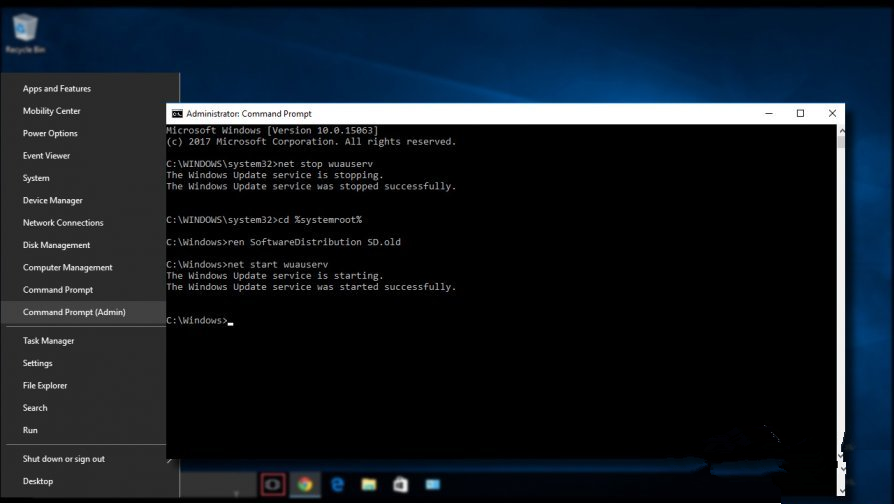894x504 pixels.
Task: Click 'Windows Update service was started successfully' text
Action: coord(311,287)
